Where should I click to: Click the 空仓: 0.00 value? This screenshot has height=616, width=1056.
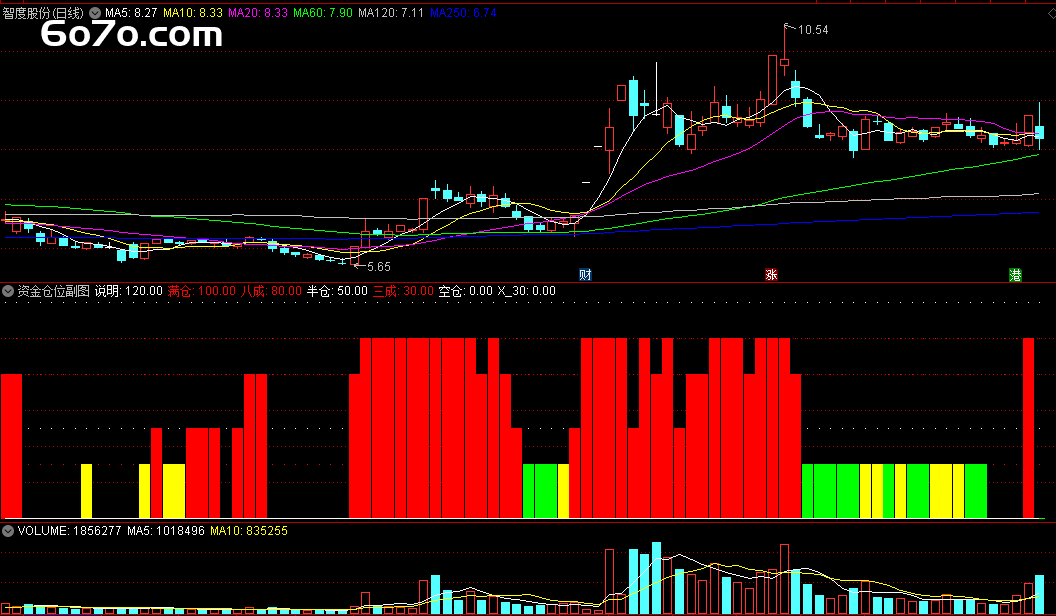point(465,291)
